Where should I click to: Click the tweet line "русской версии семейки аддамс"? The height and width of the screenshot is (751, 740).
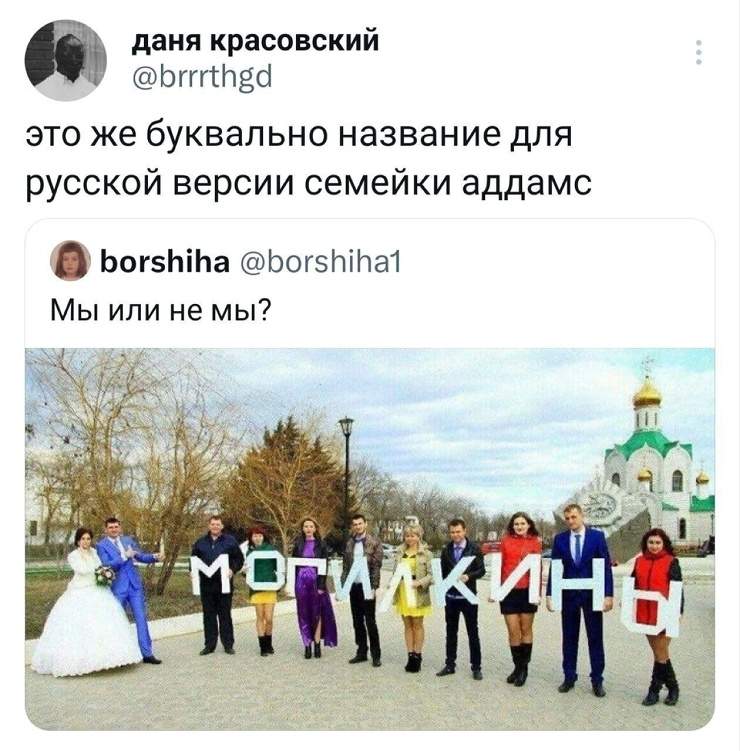(x=308, y=184)
